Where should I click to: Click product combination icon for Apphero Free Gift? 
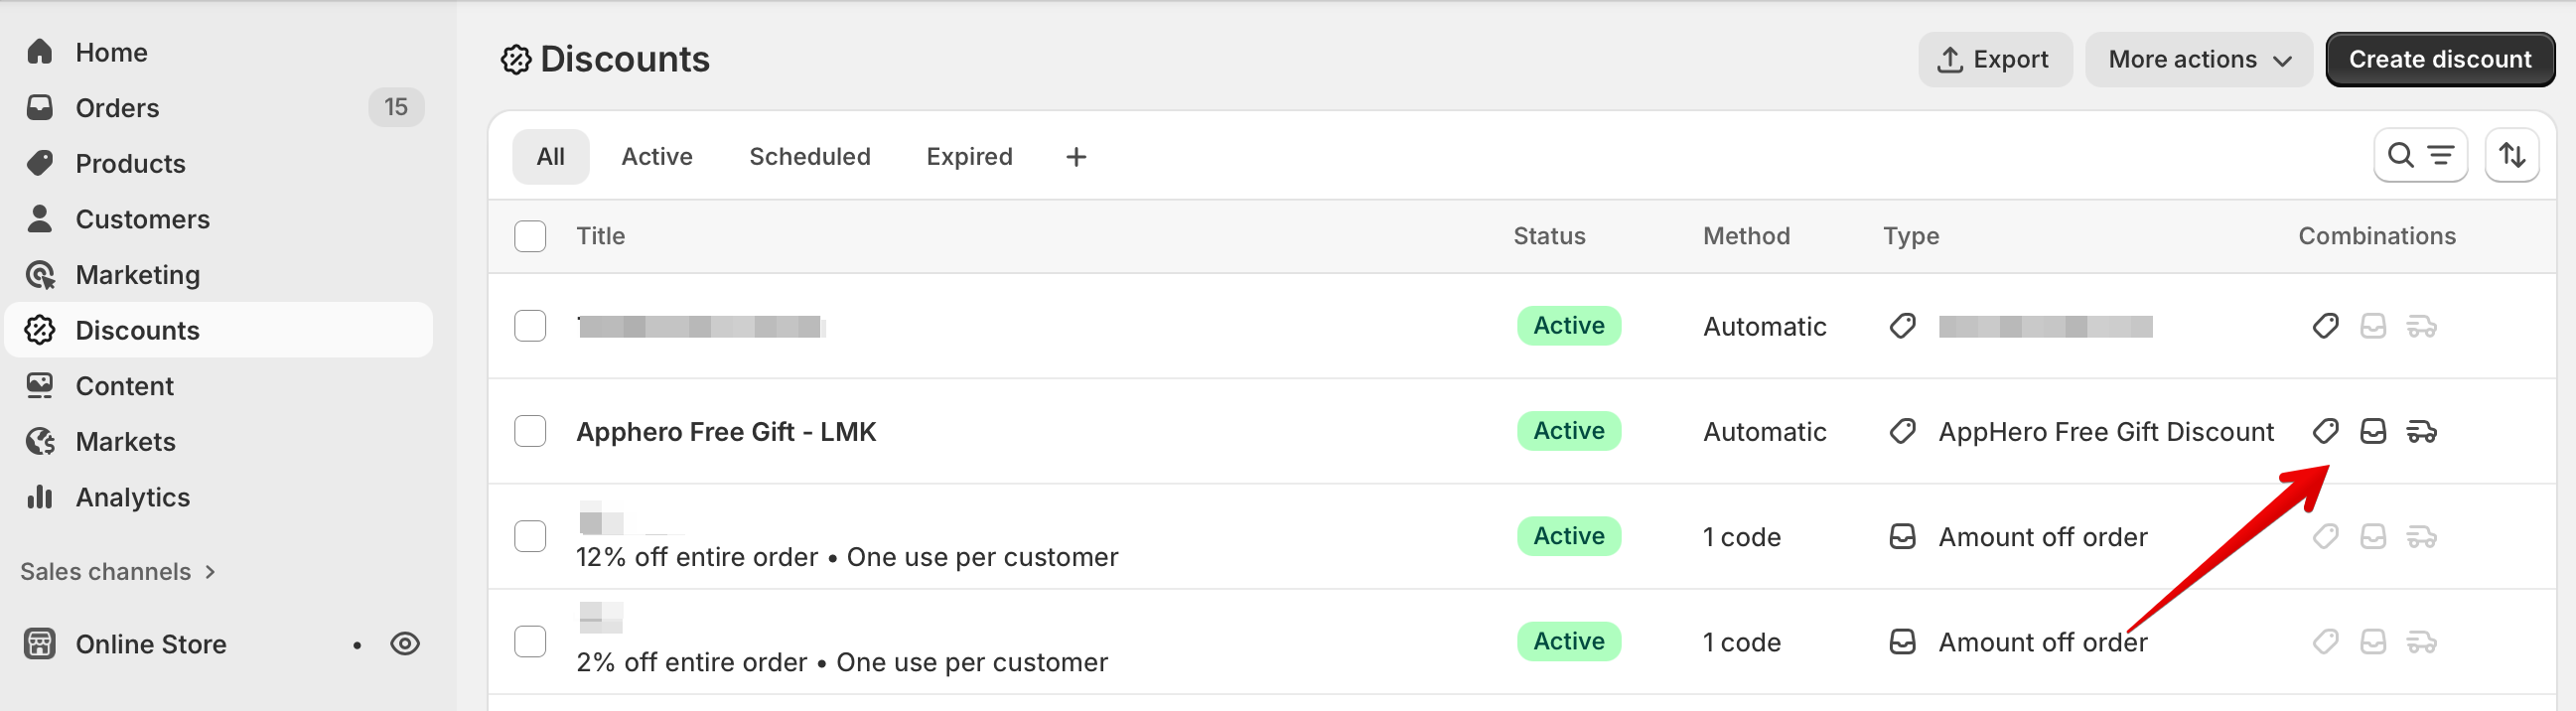tap(2325, 432)
